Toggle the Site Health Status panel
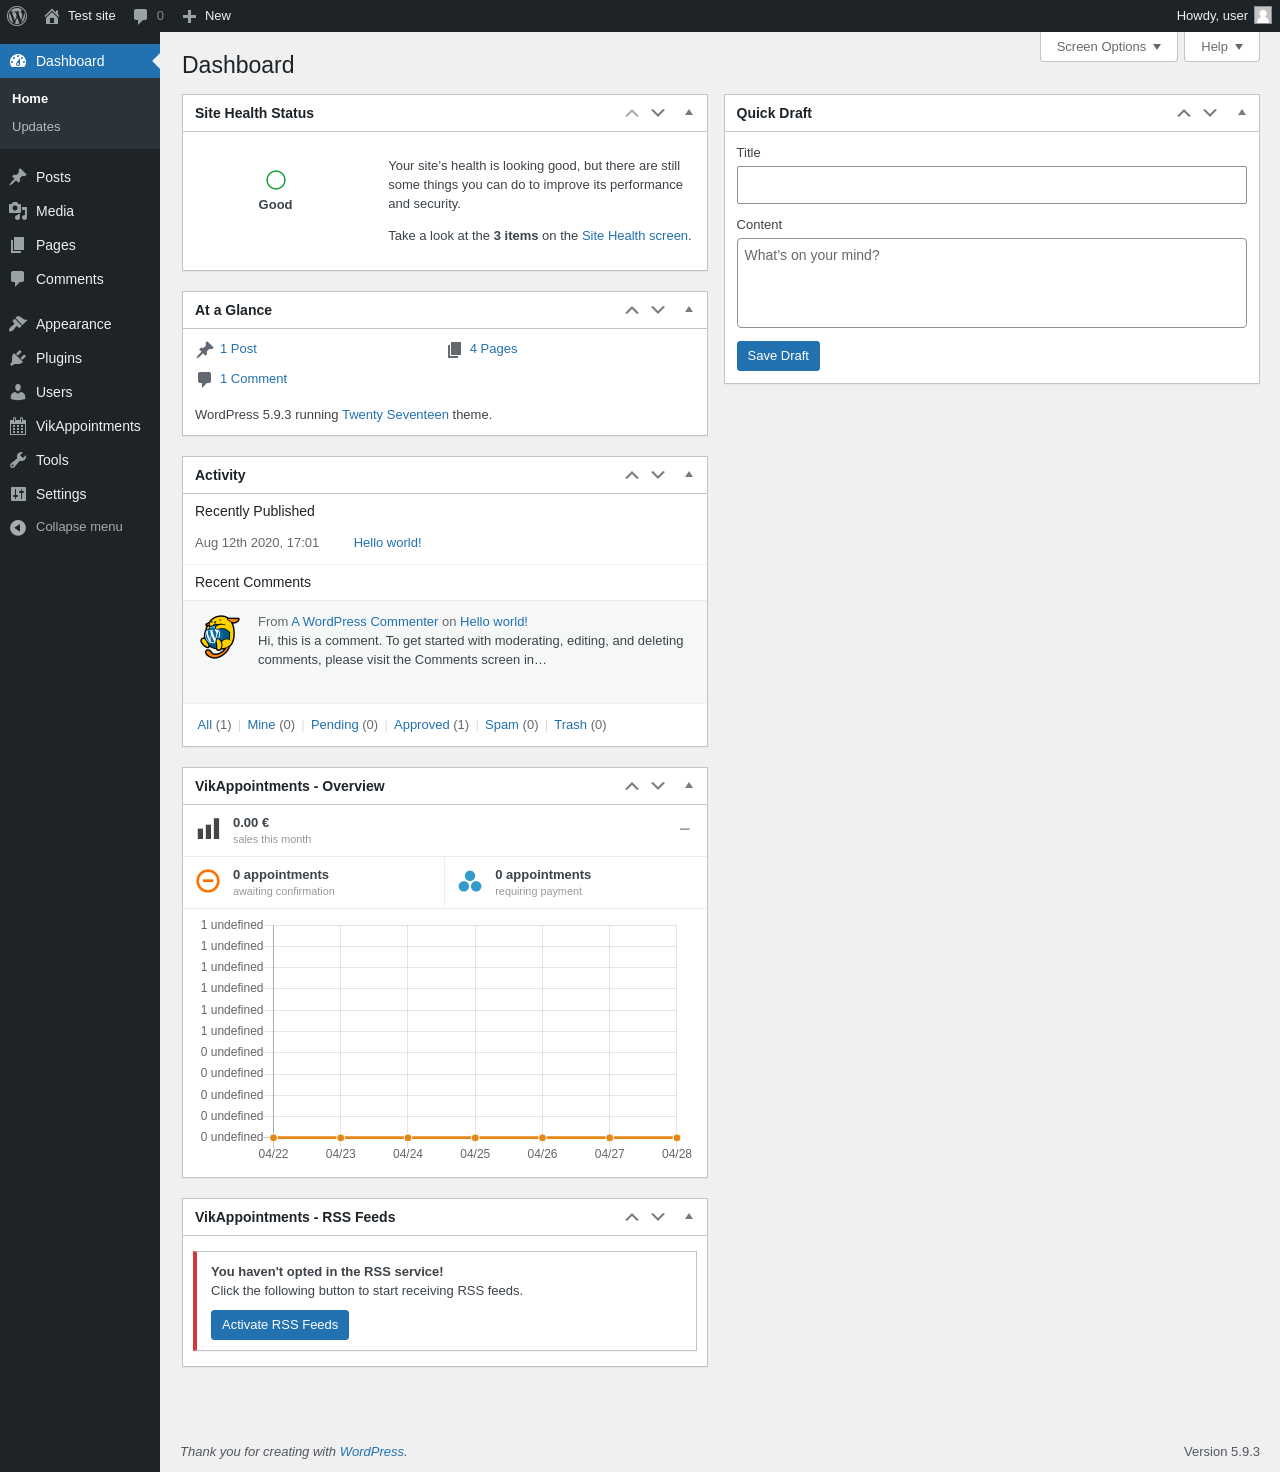This screenshot has width=1280, height=1472. pyautogui.click(x=689, y=113)
